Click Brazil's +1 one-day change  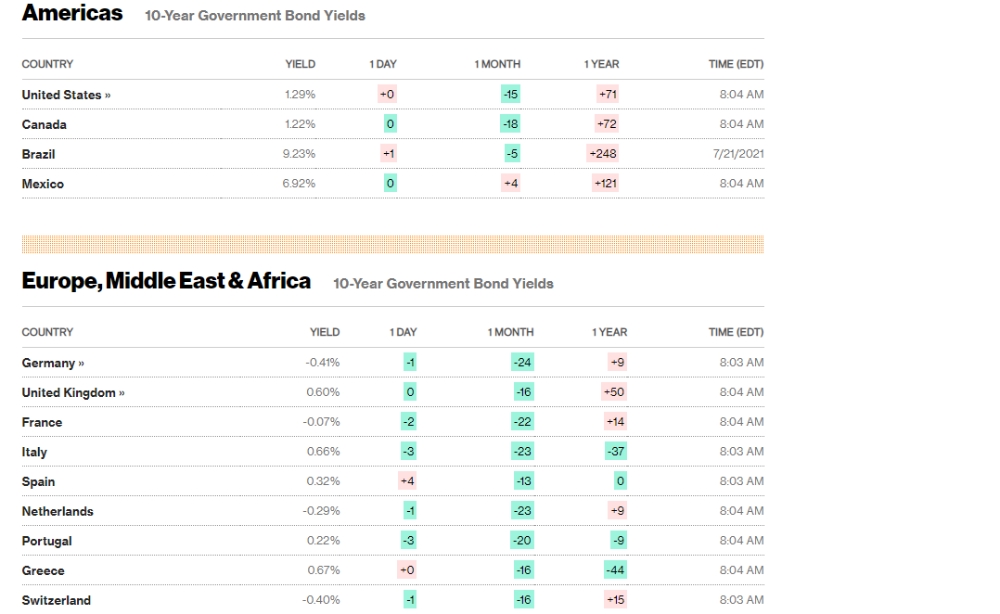pos(388,154)
